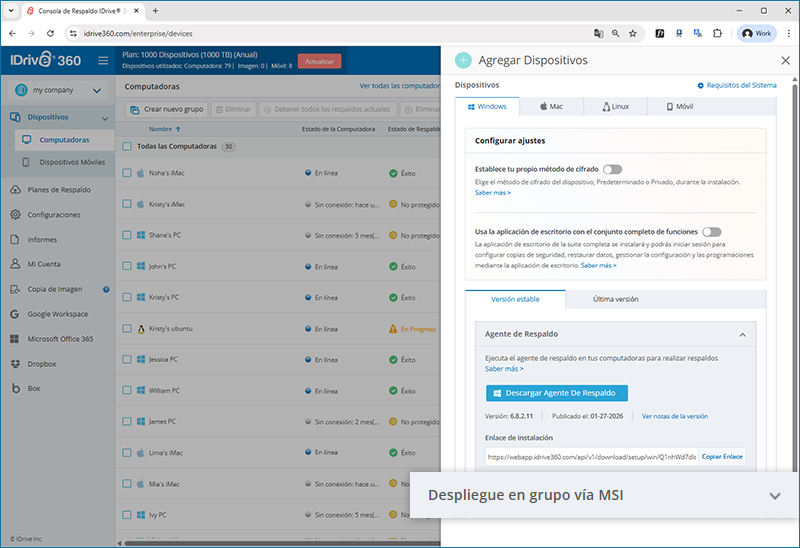Open Chrome three-dot menu
Screen dimensions: 800x548
788,34
